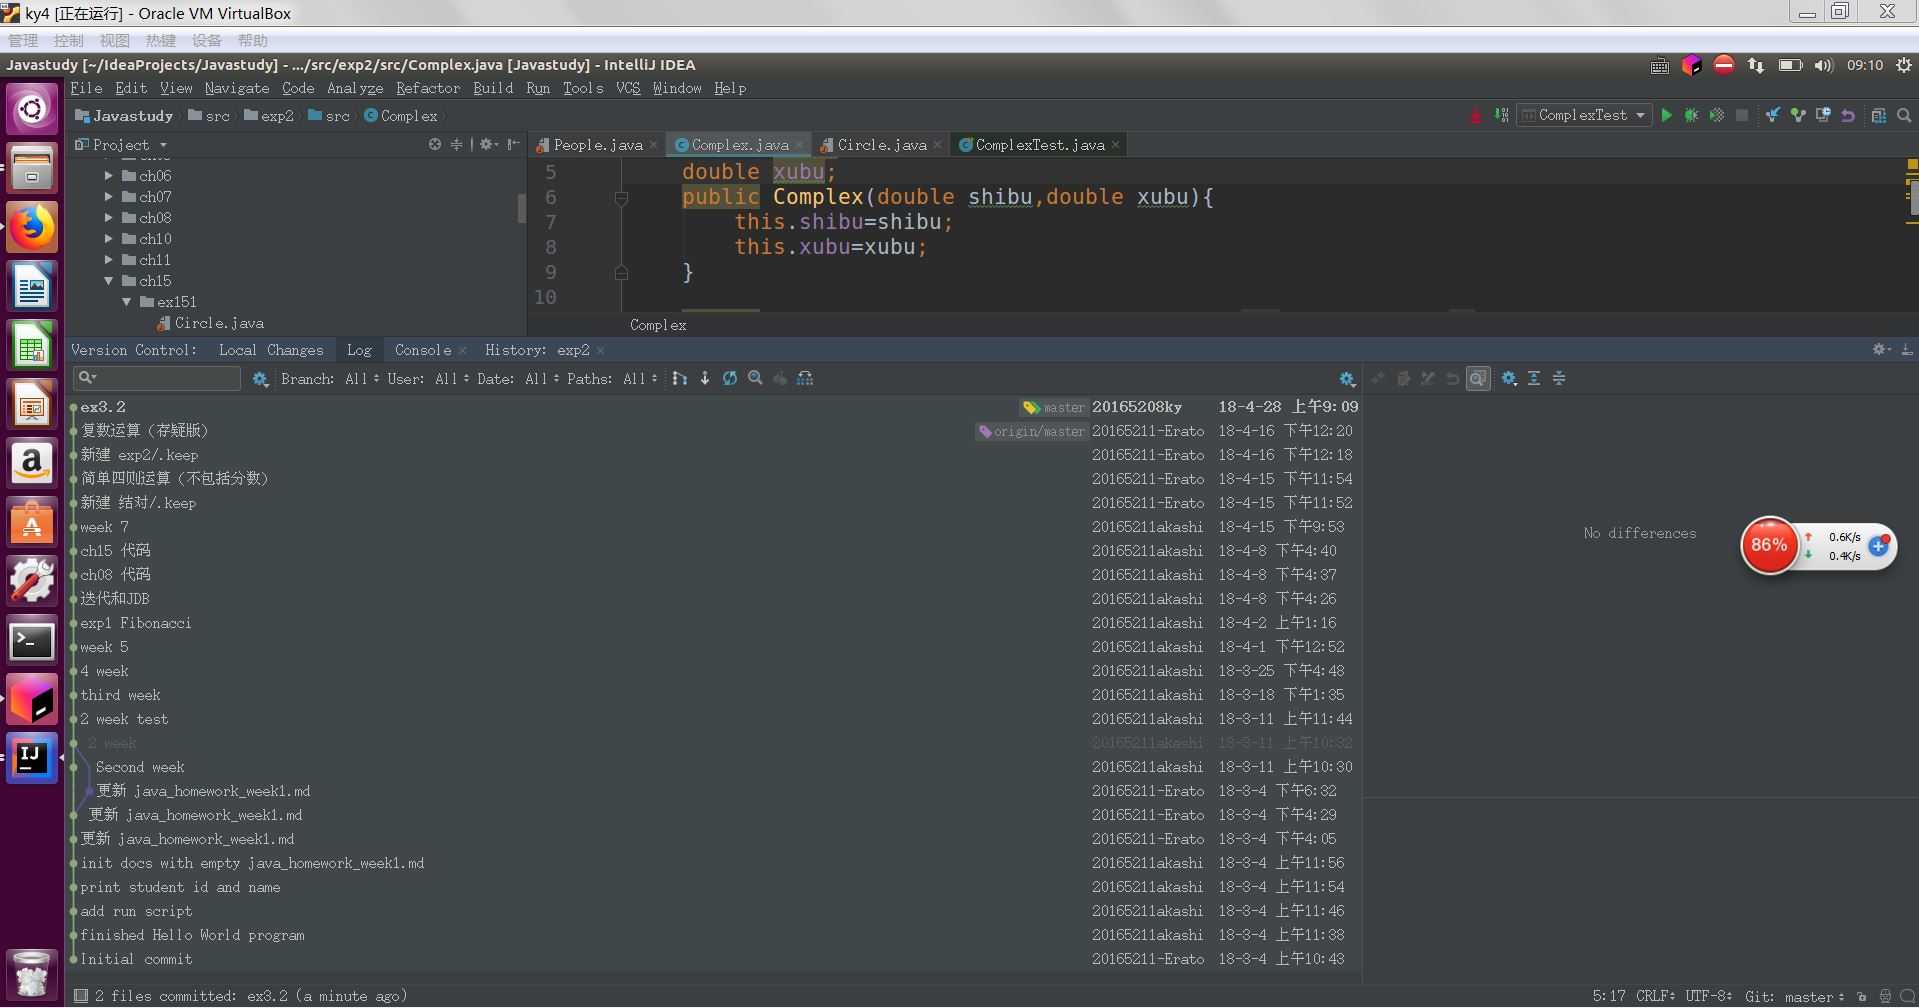Click Show Long Edges arrow icon
Viewport: 1919px width, 1008px height.
click(705, 378)
